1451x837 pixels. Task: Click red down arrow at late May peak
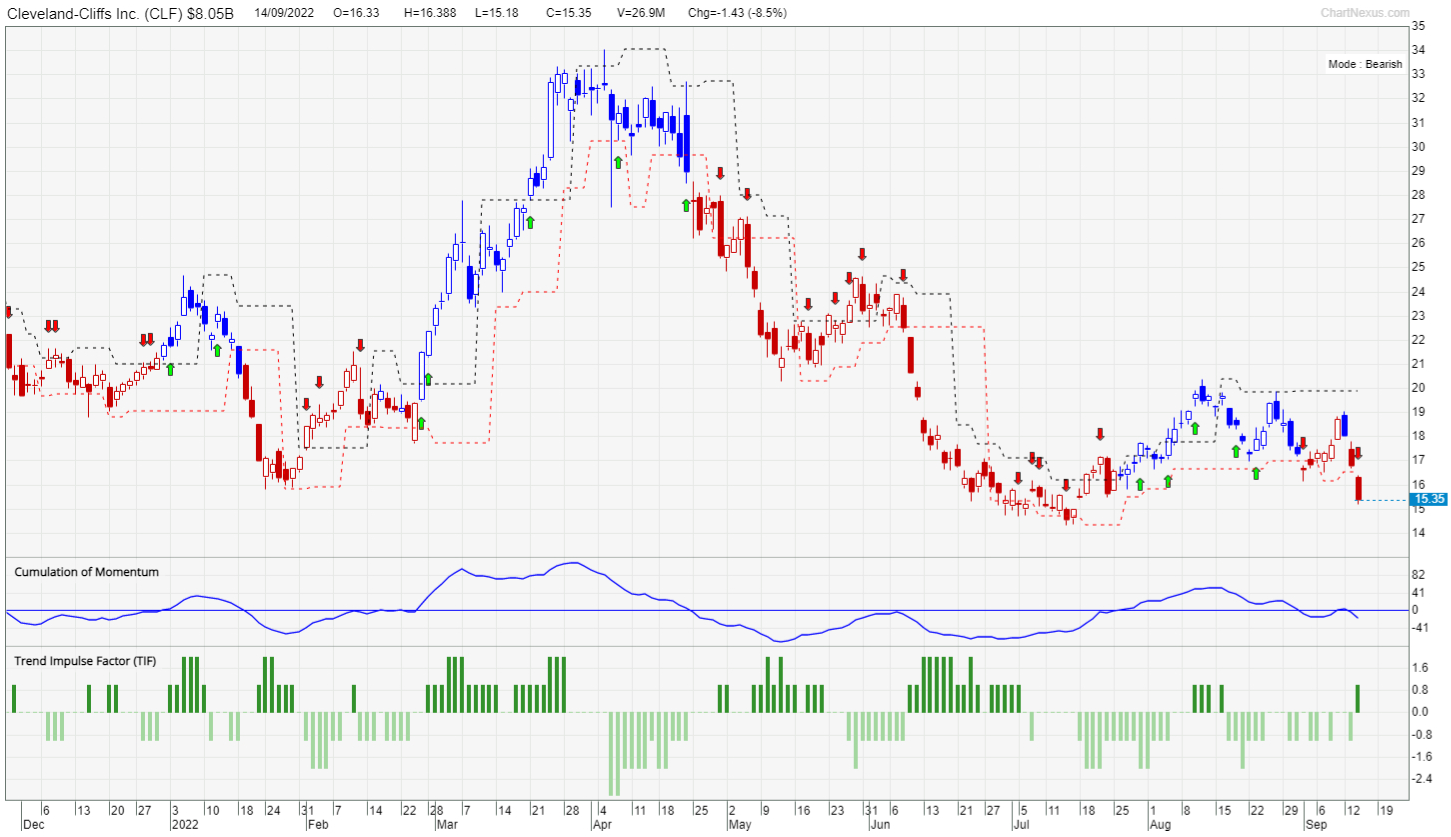point(862,254)
